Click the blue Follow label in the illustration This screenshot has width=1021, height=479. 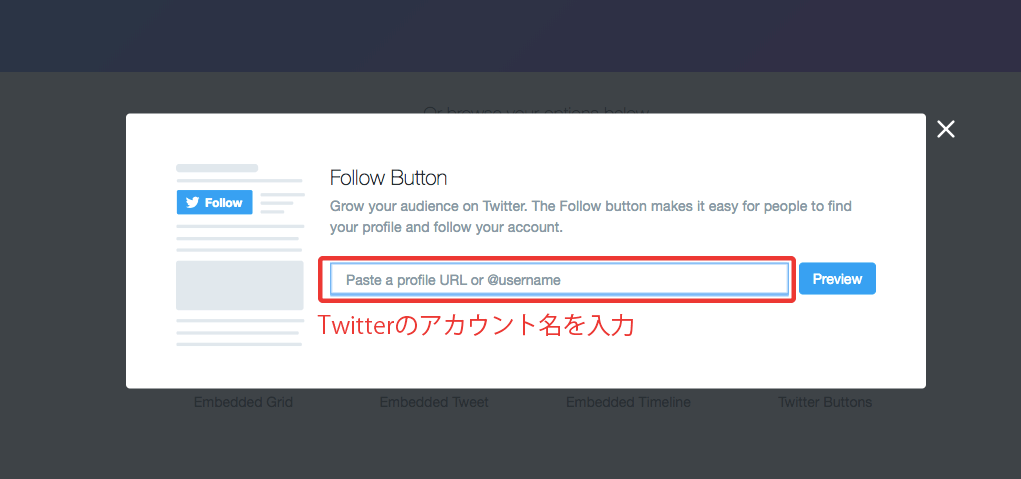pyautogui.click(x=224, y=202)
